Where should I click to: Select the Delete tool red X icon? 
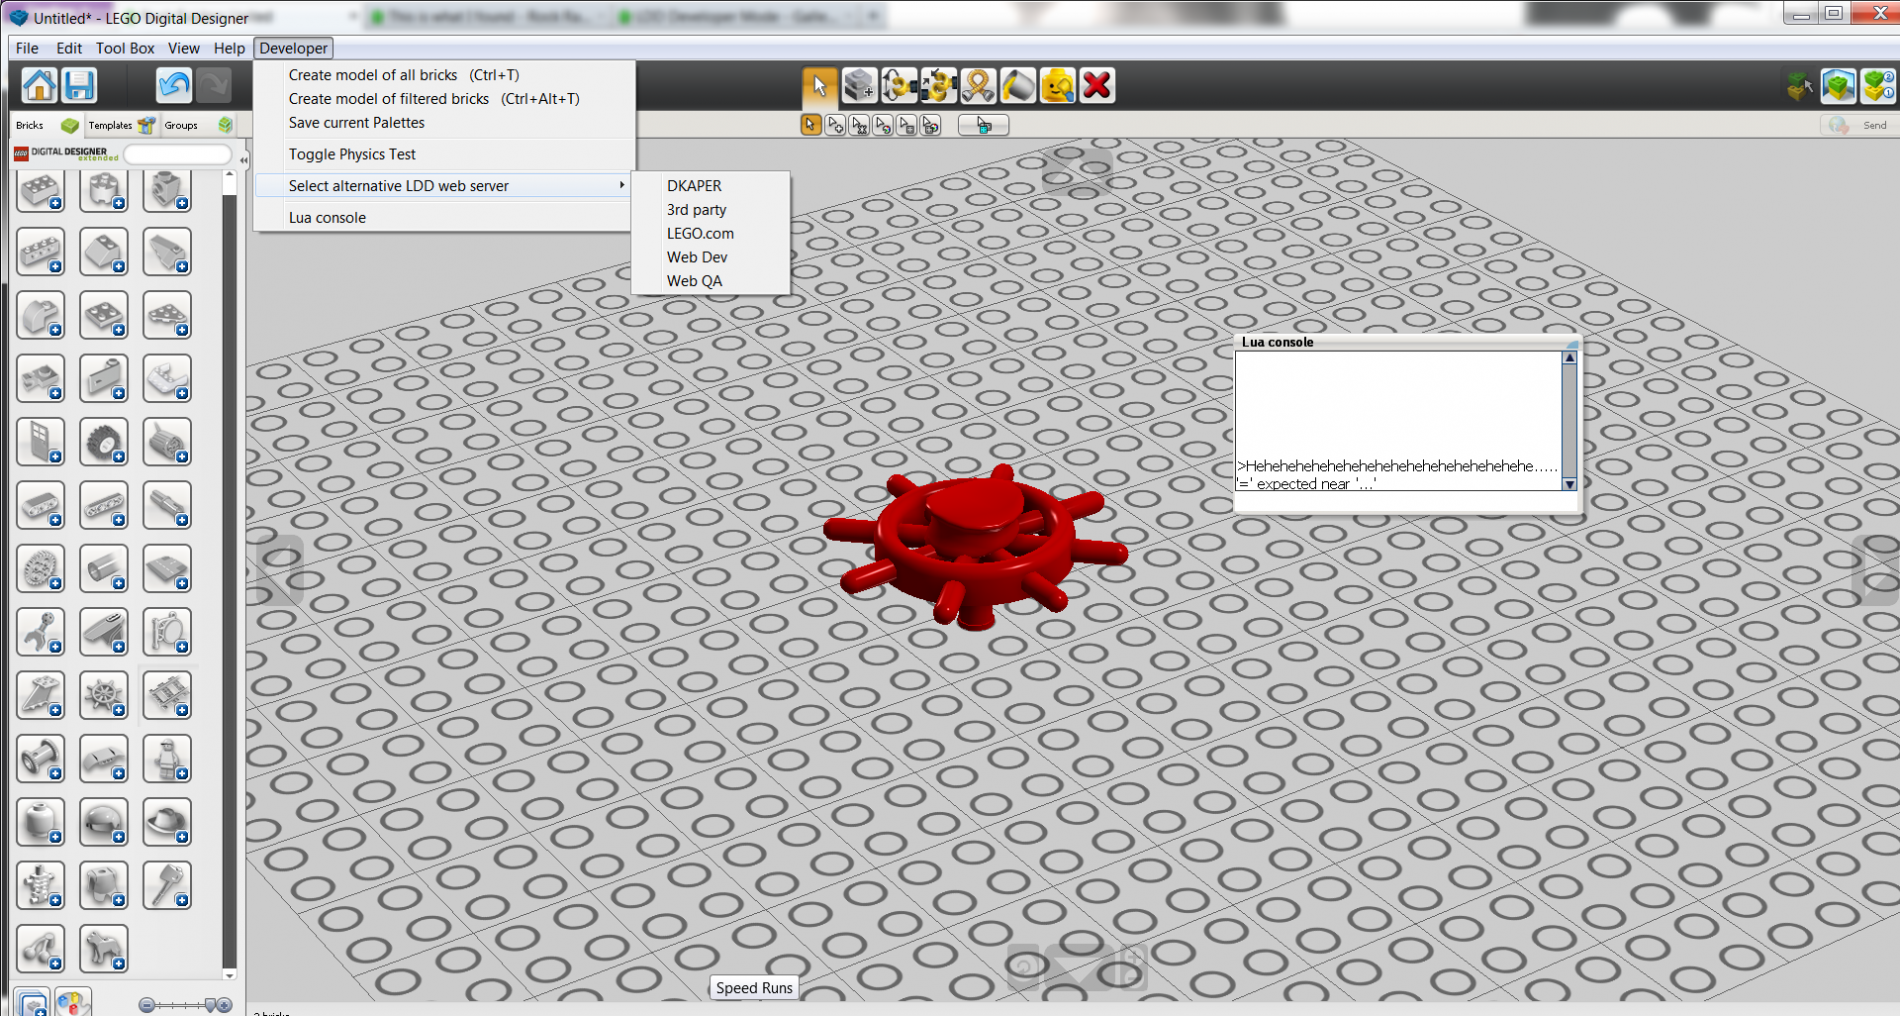(x=1097, y=86)
